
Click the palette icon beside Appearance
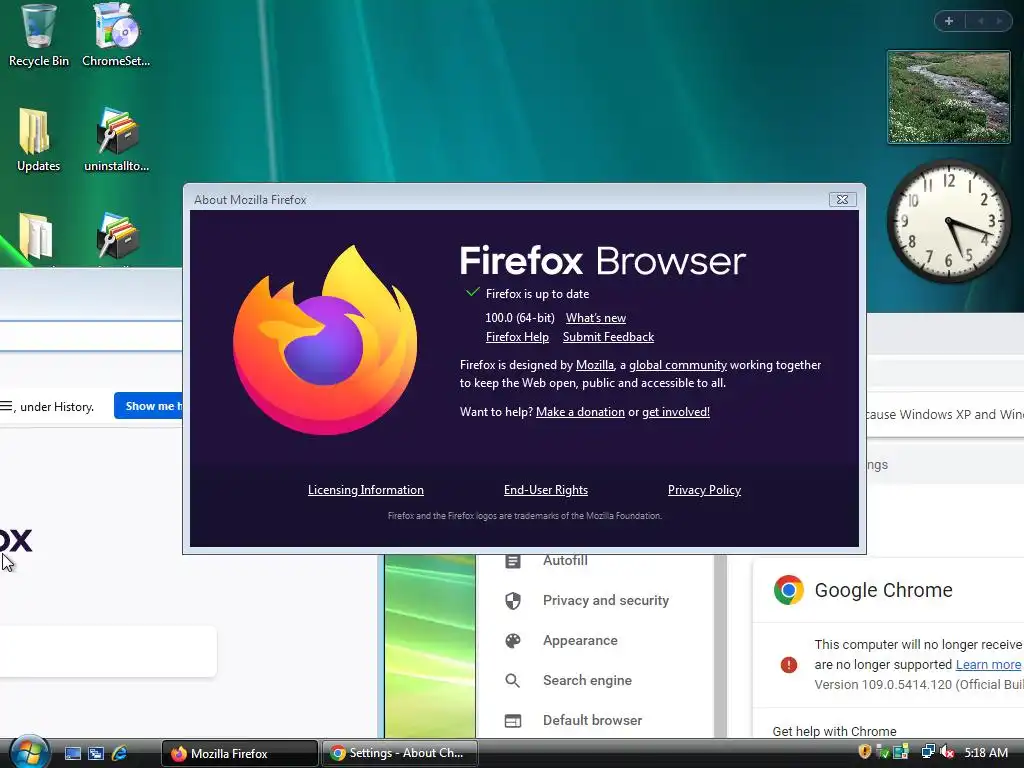pyautogui.click(x=513, y=641)
